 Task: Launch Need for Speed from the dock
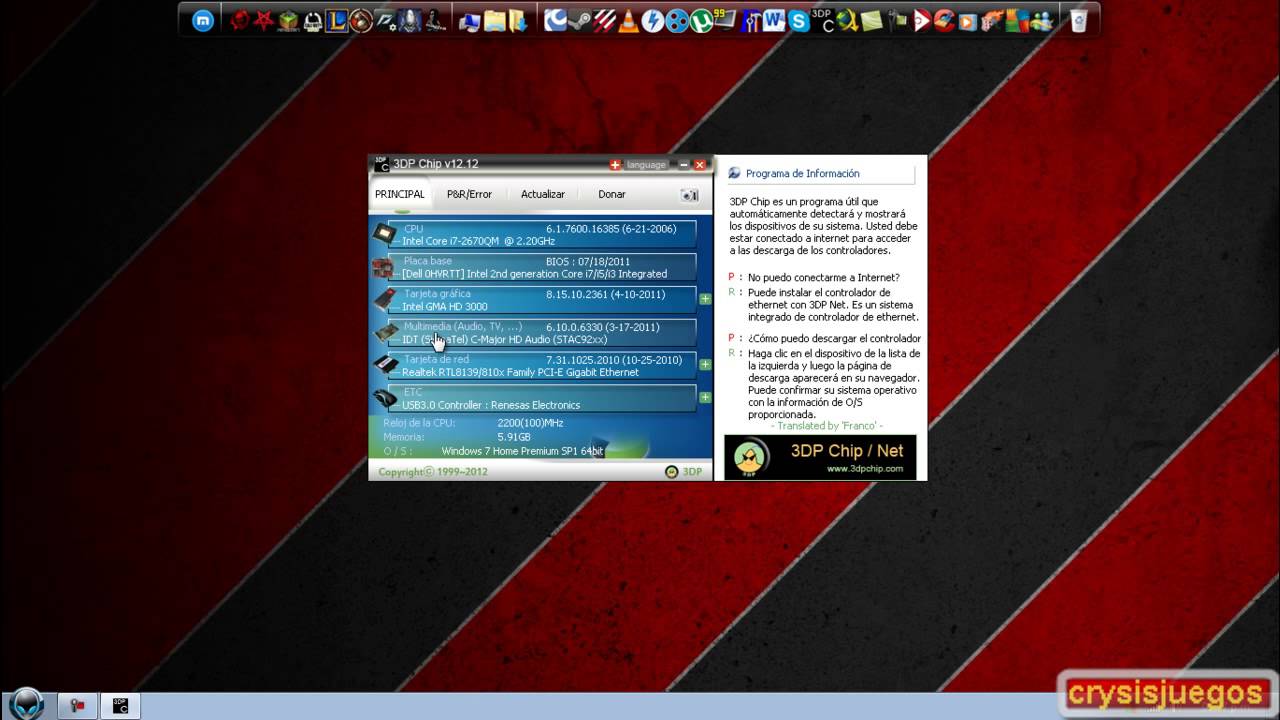(x=386, y=20)
